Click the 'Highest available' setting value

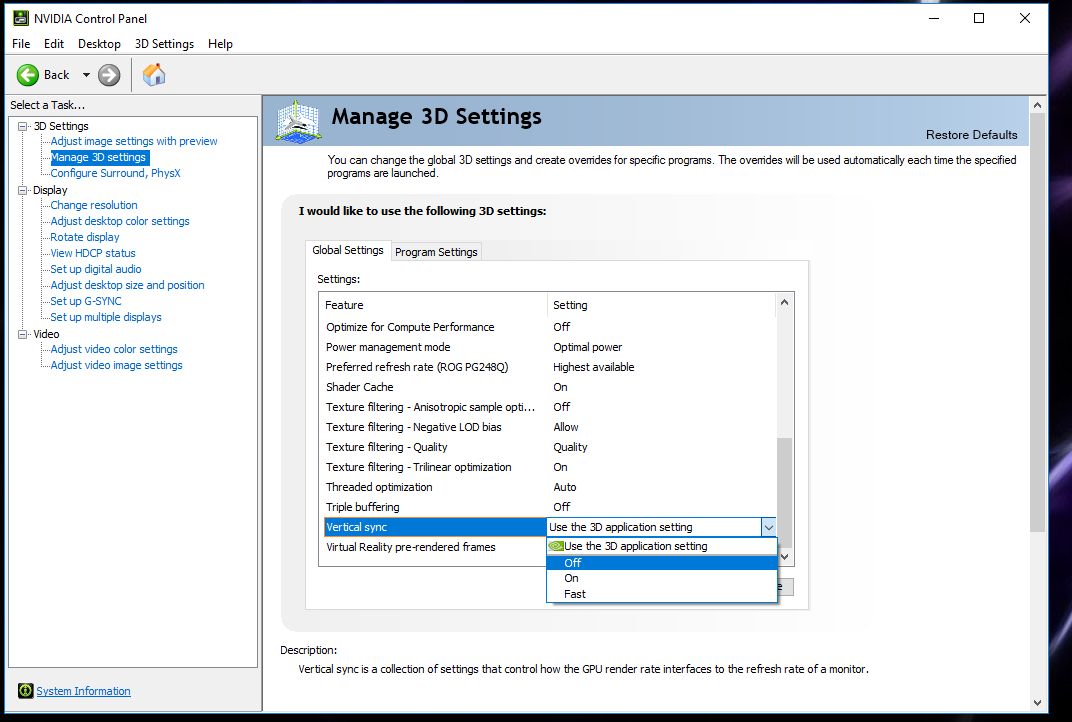tap(593, 367)
